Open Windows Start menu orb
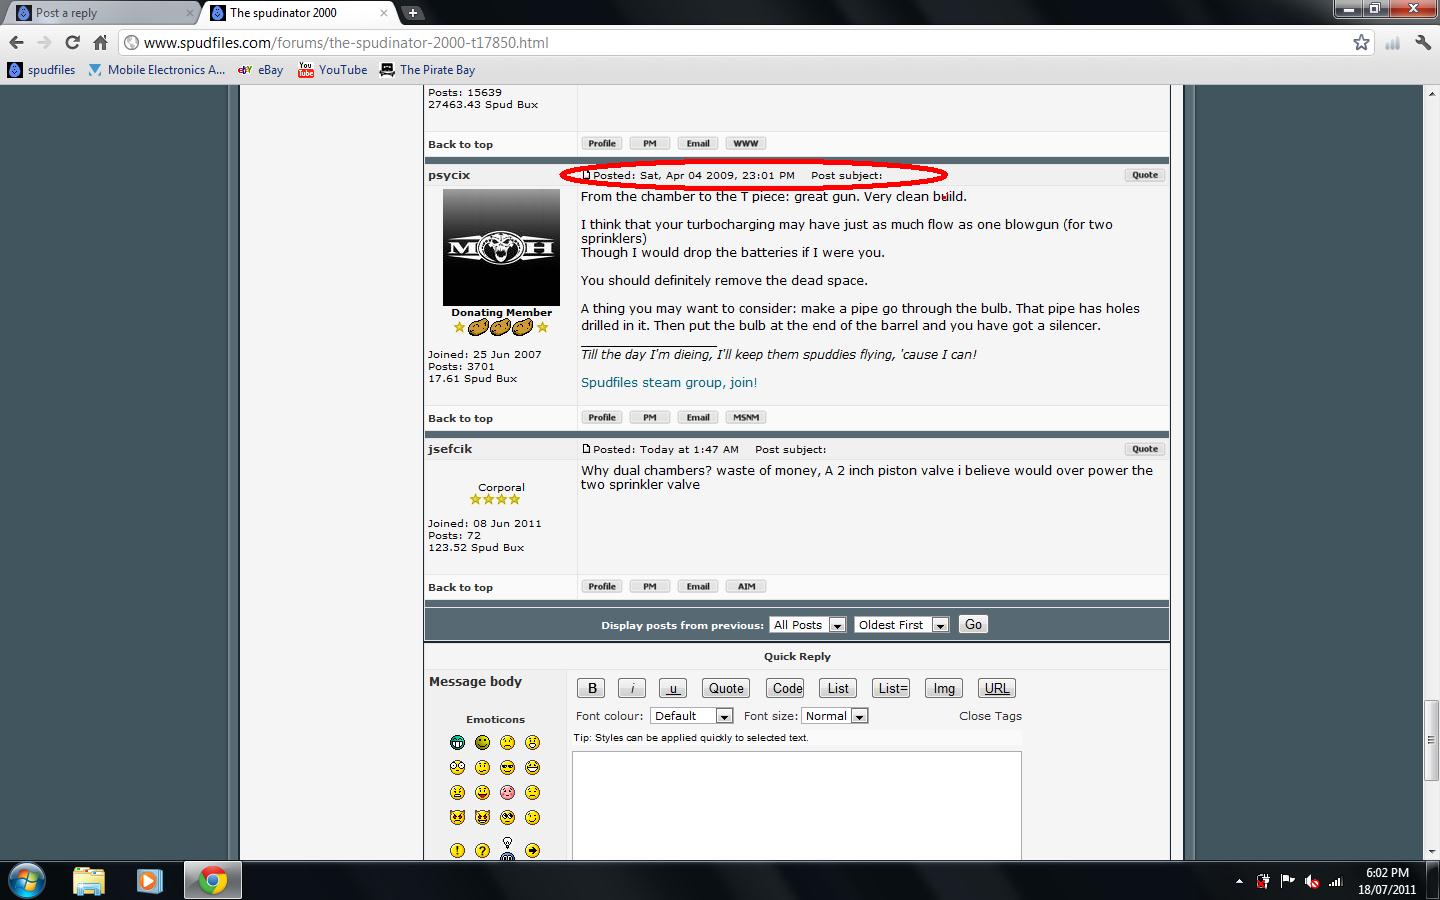Screen dimensions: 1440x900 click(x=27, y=880)
